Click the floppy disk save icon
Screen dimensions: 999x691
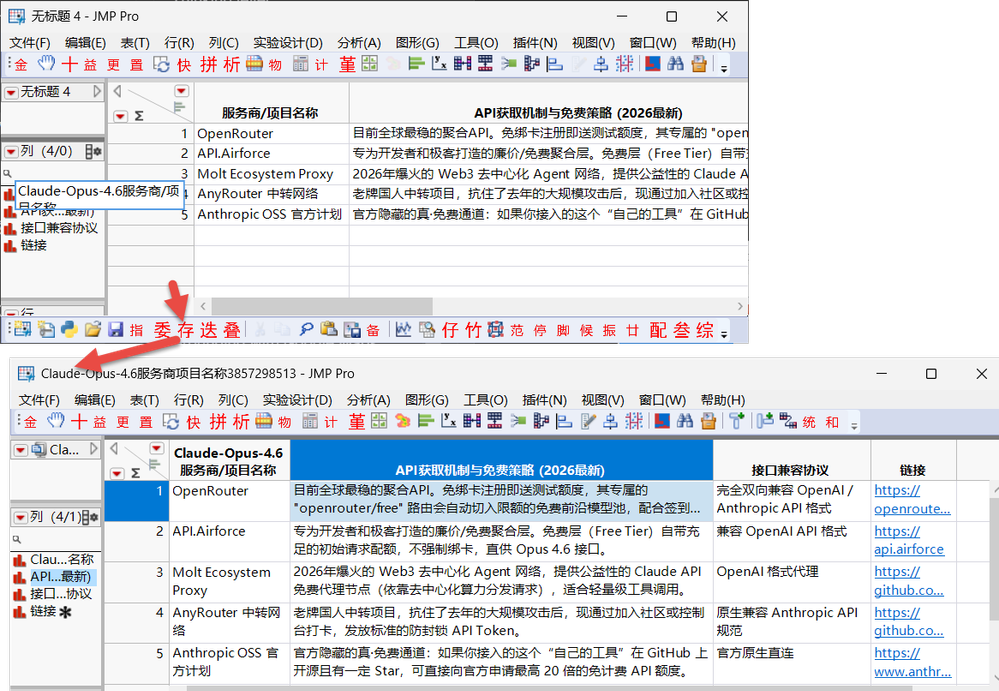[x=115, y=329]
